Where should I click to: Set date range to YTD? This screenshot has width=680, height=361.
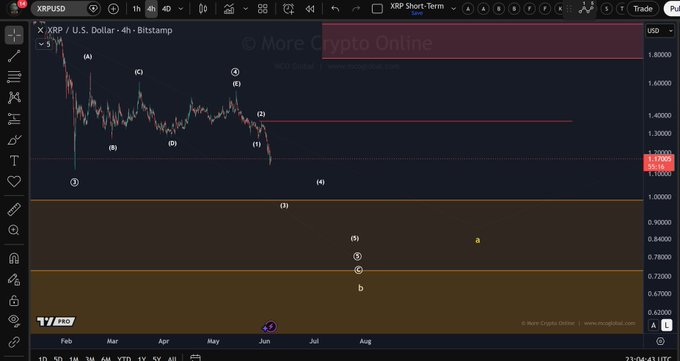[x=124, y=358]
